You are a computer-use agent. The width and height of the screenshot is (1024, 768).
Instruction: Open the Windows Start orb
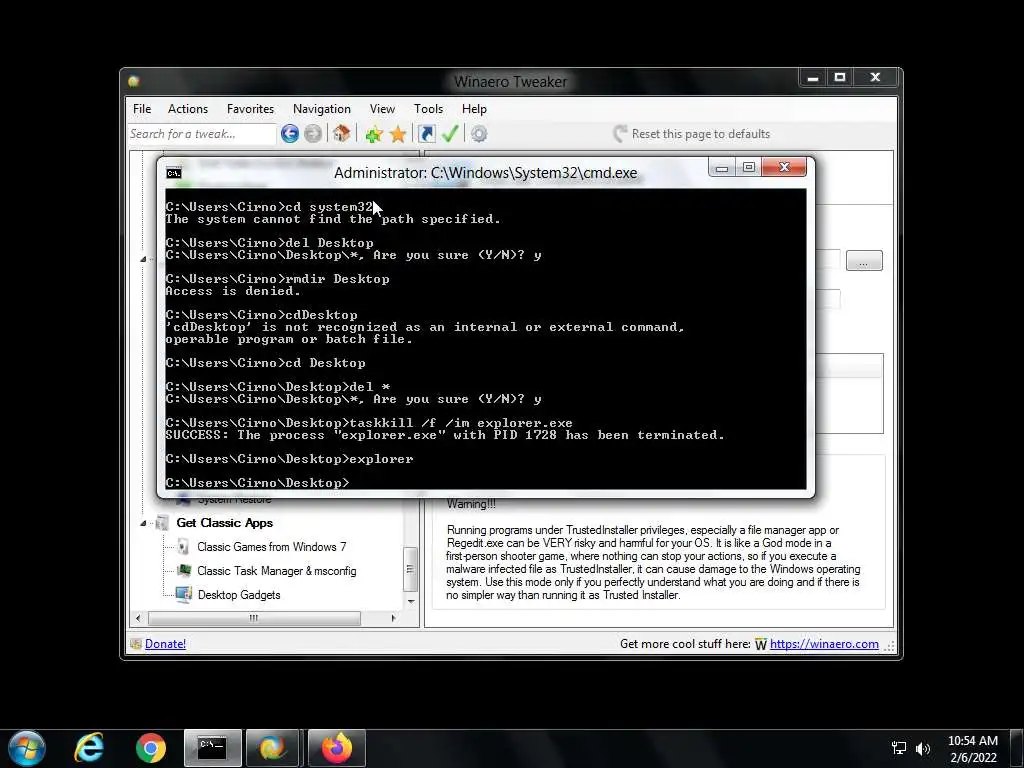[x=27, y=748]
